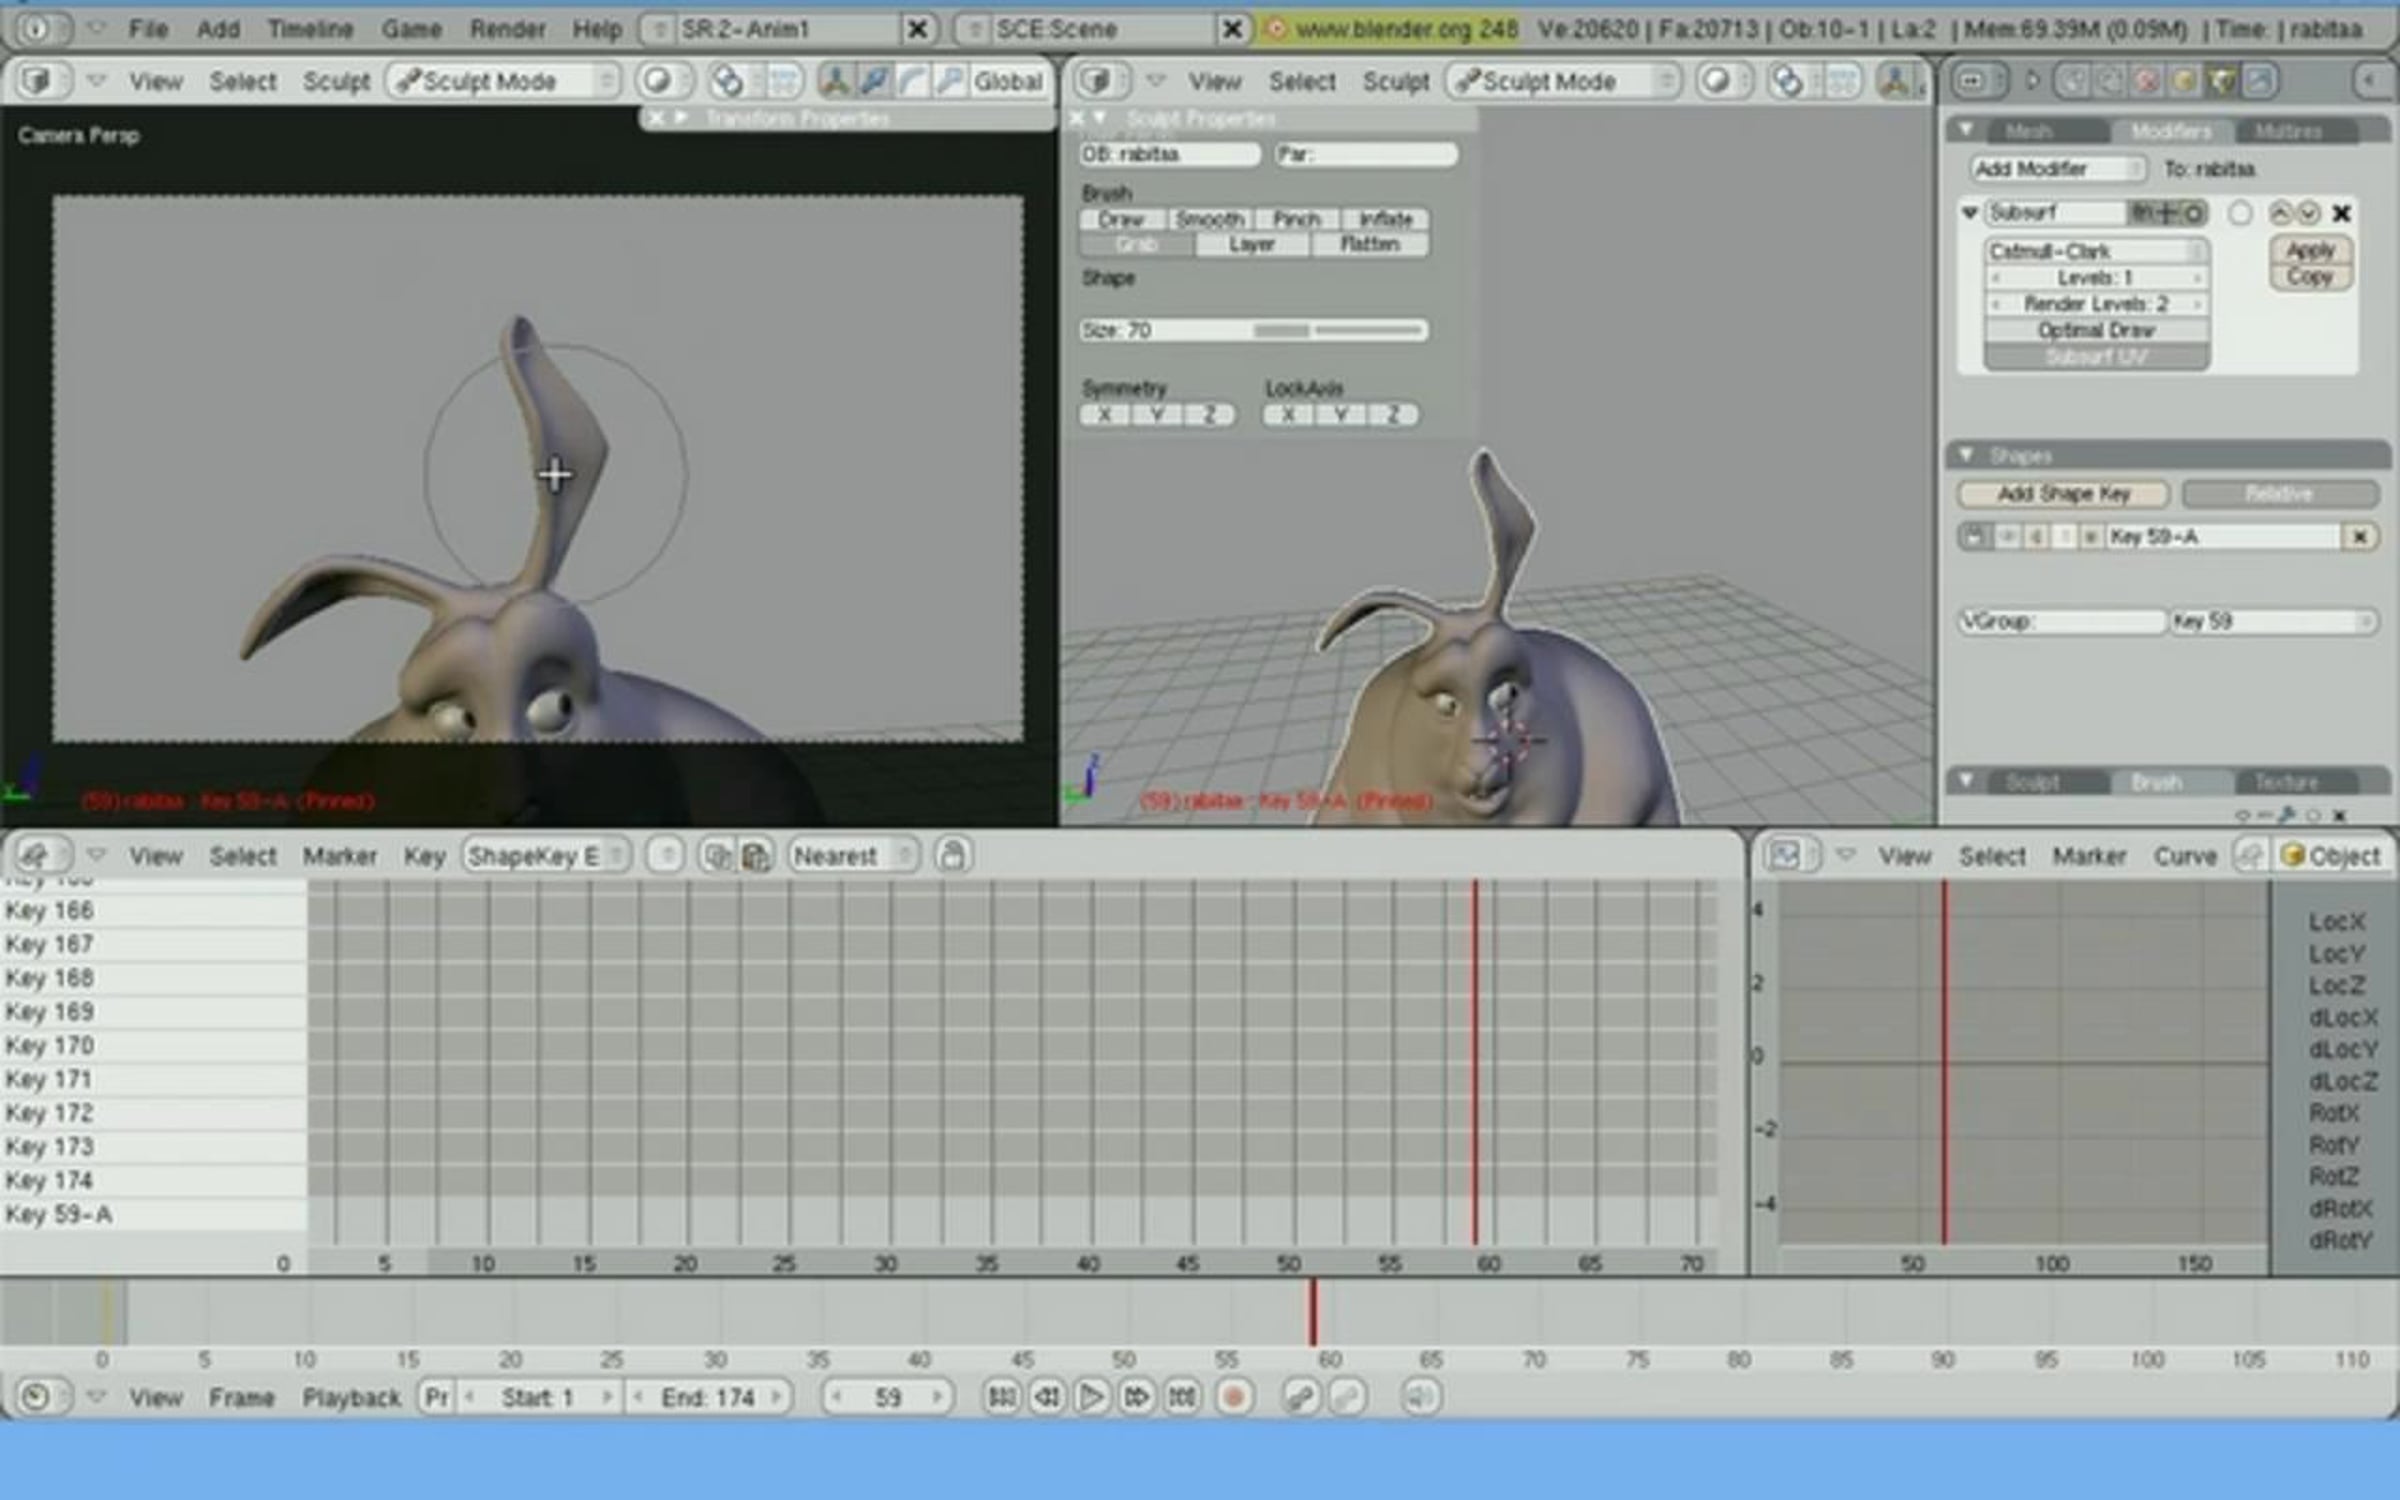Jump to previous keyframe in timeline
The width and height of the screenshot is (2400, 1500).
1046,1396
